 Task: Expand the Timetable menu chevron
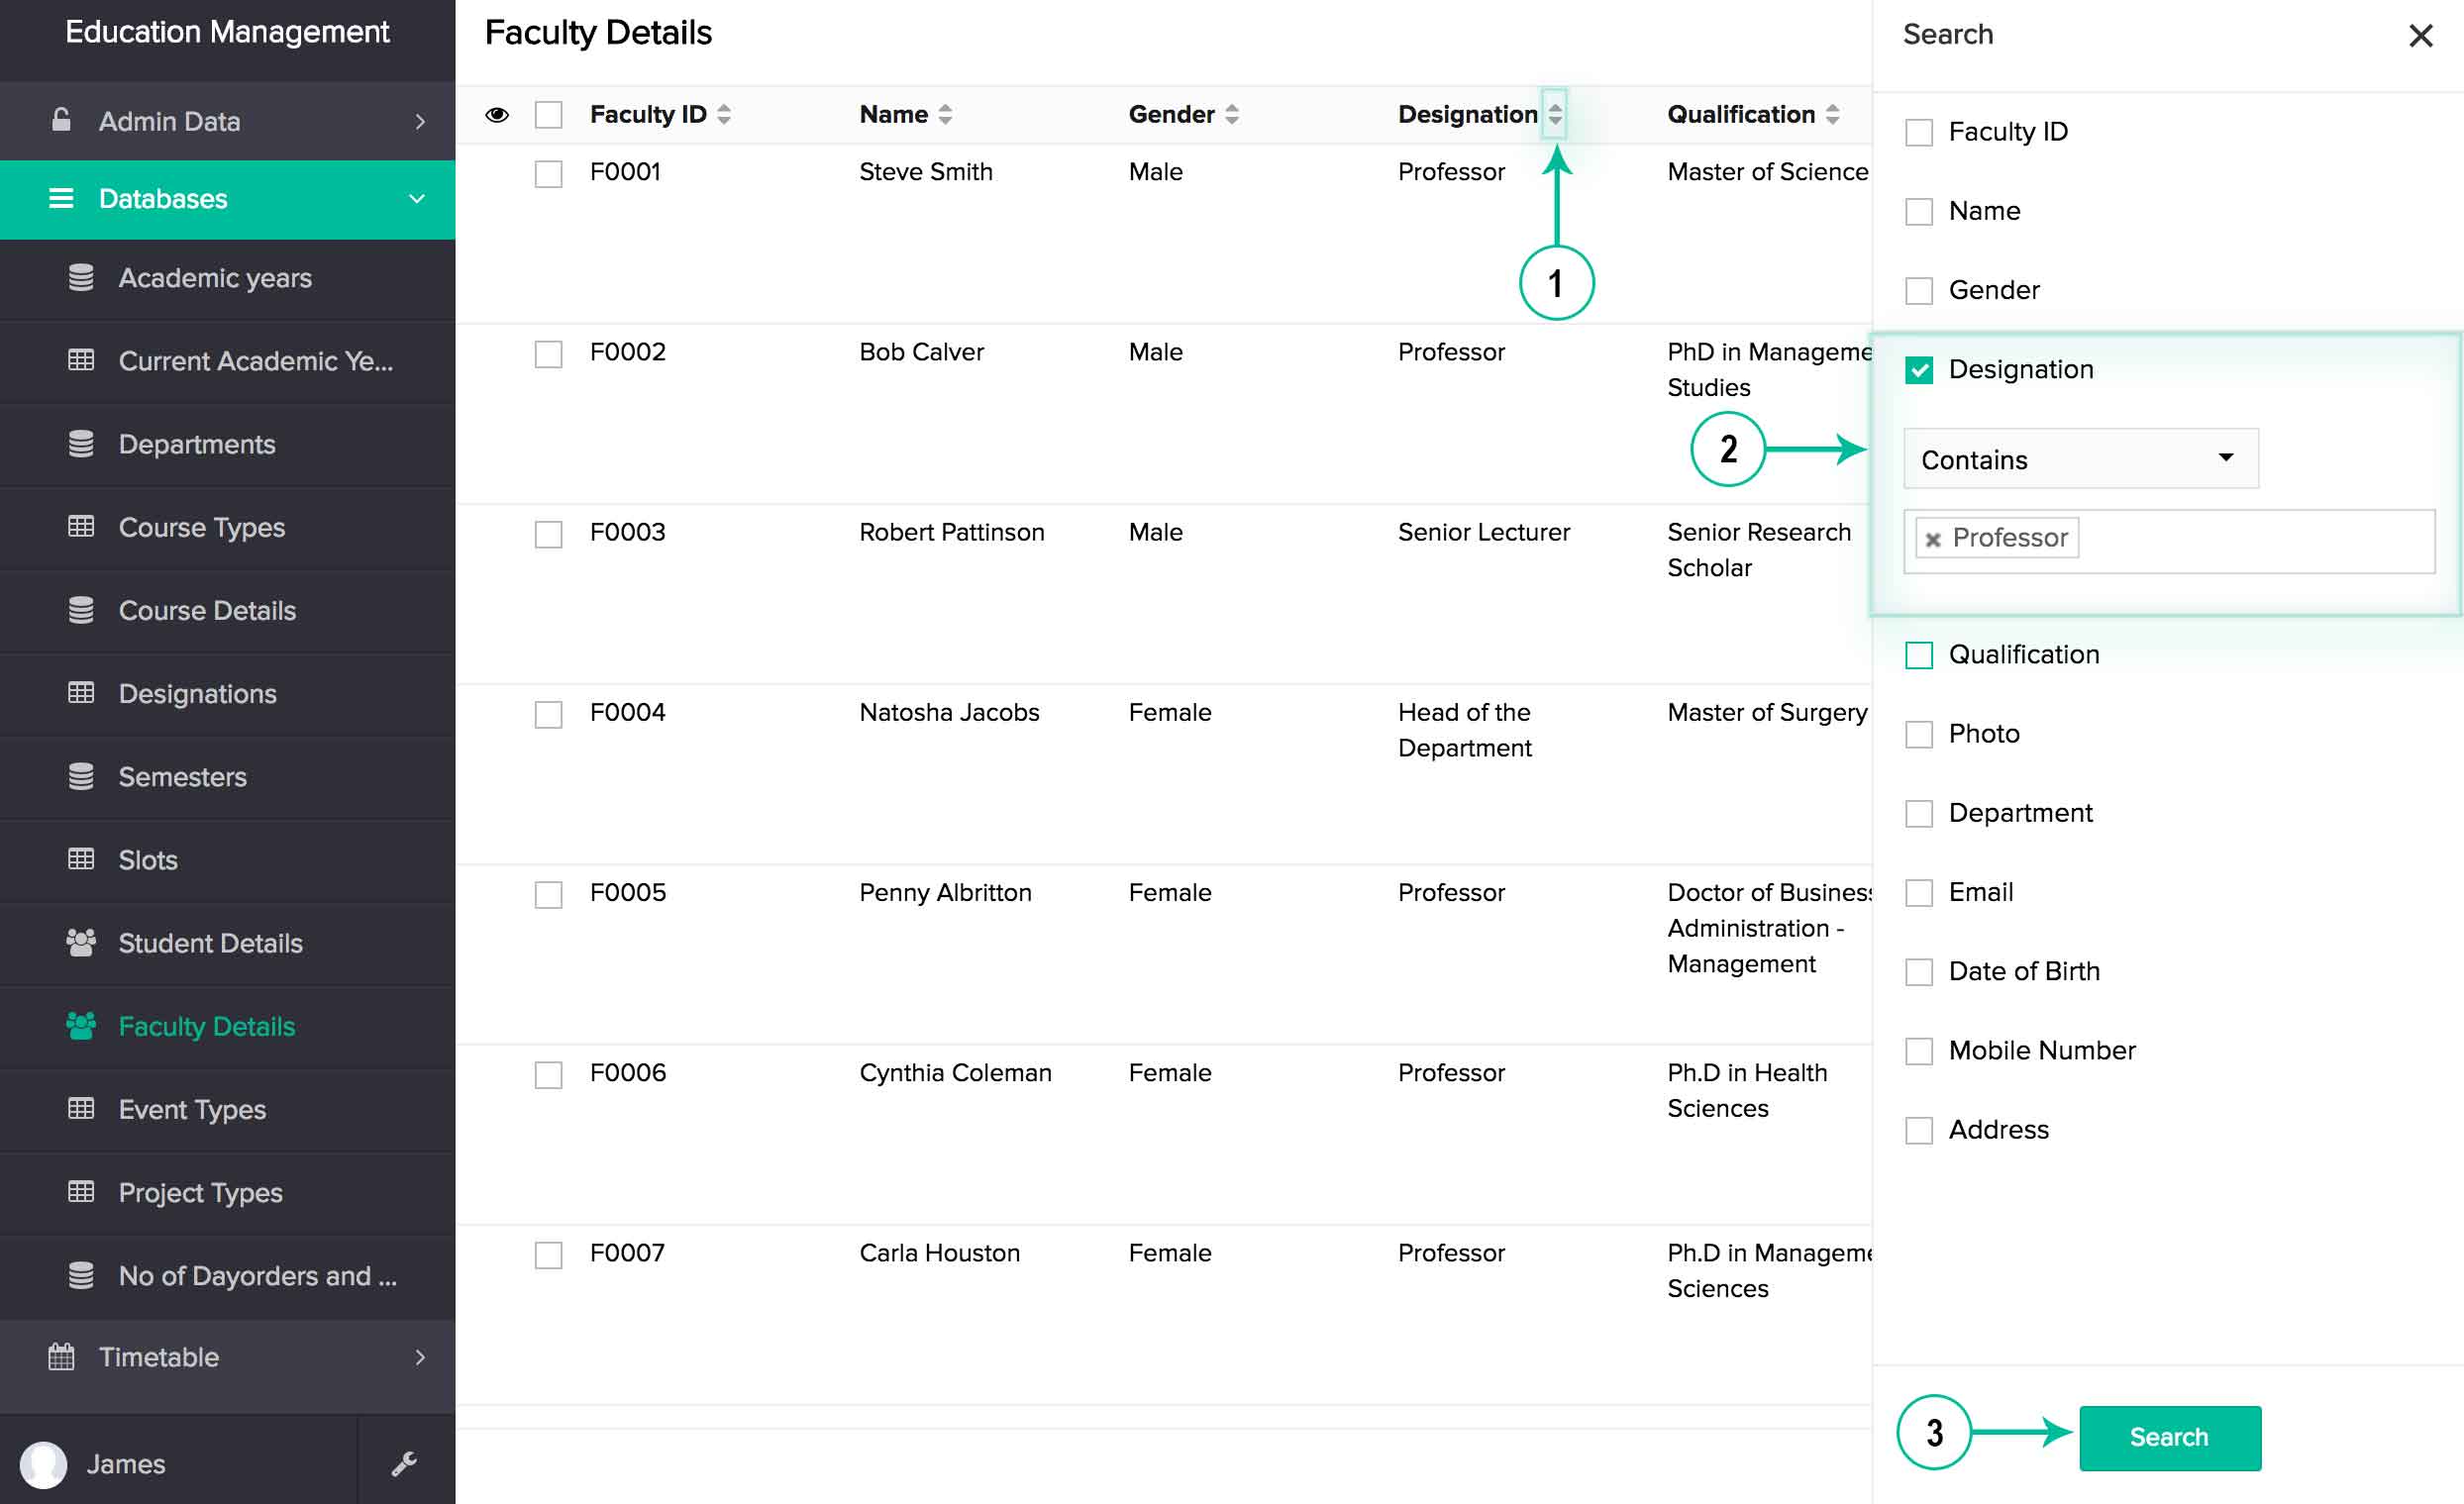click(420, 1357)
